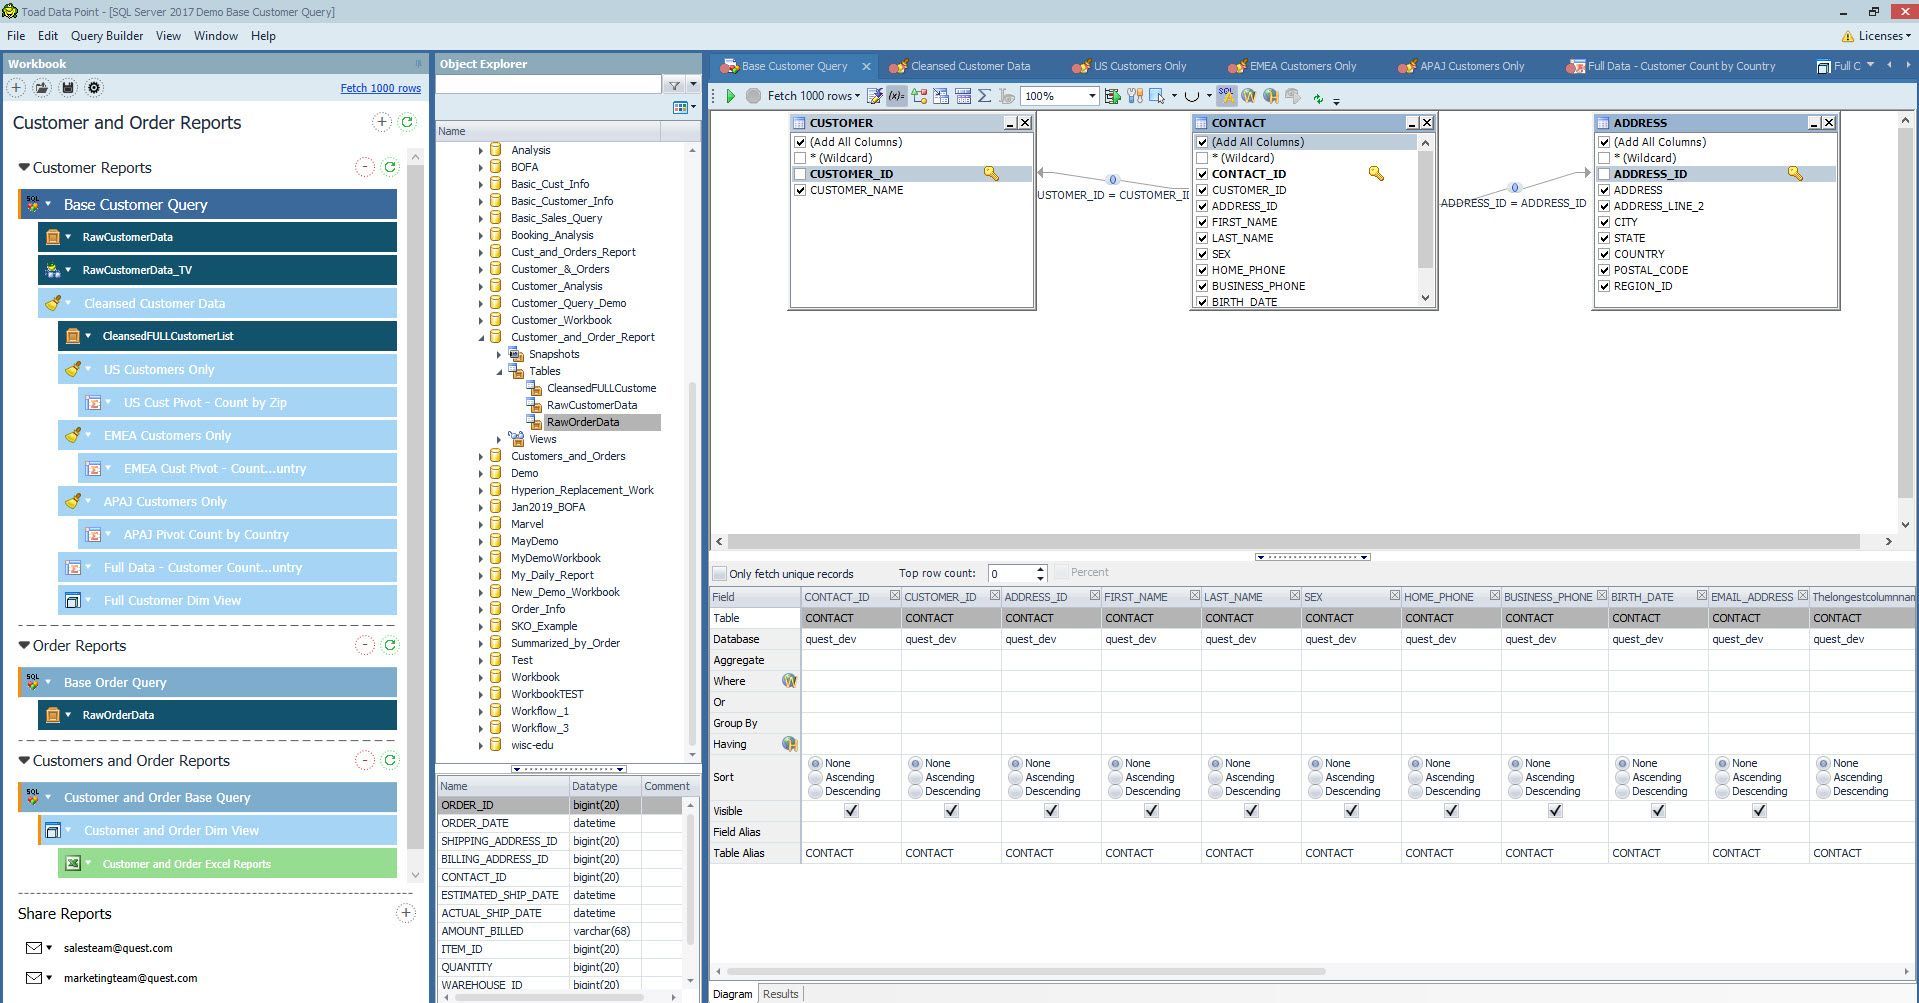
Task: Toggle the Wildcard checkbox in ADDRESS table
Action: coord(1604,158)
